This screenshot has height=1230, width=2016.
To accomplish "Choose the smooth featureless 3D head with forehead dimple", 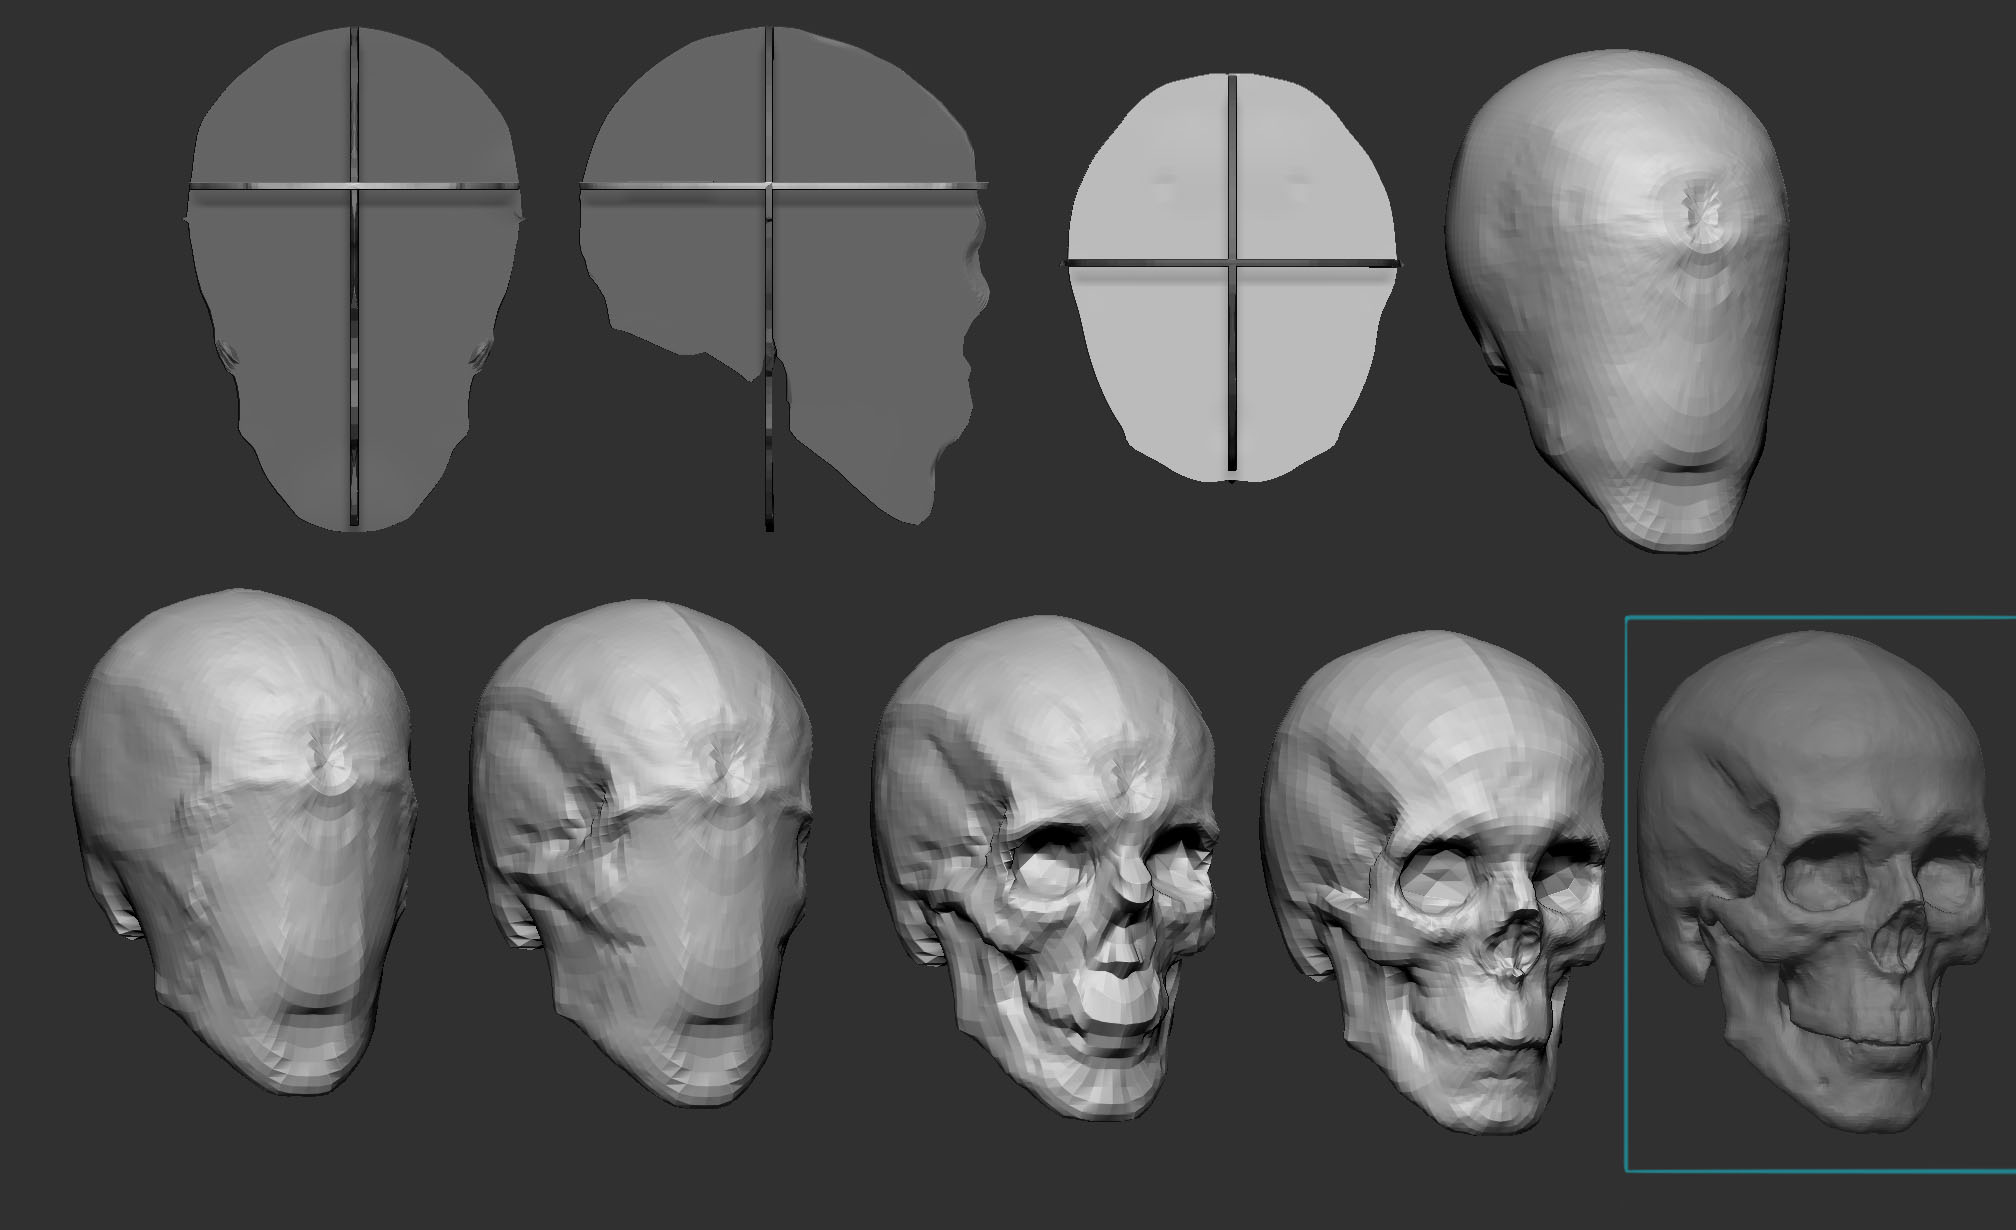I will pos(1617,300).
